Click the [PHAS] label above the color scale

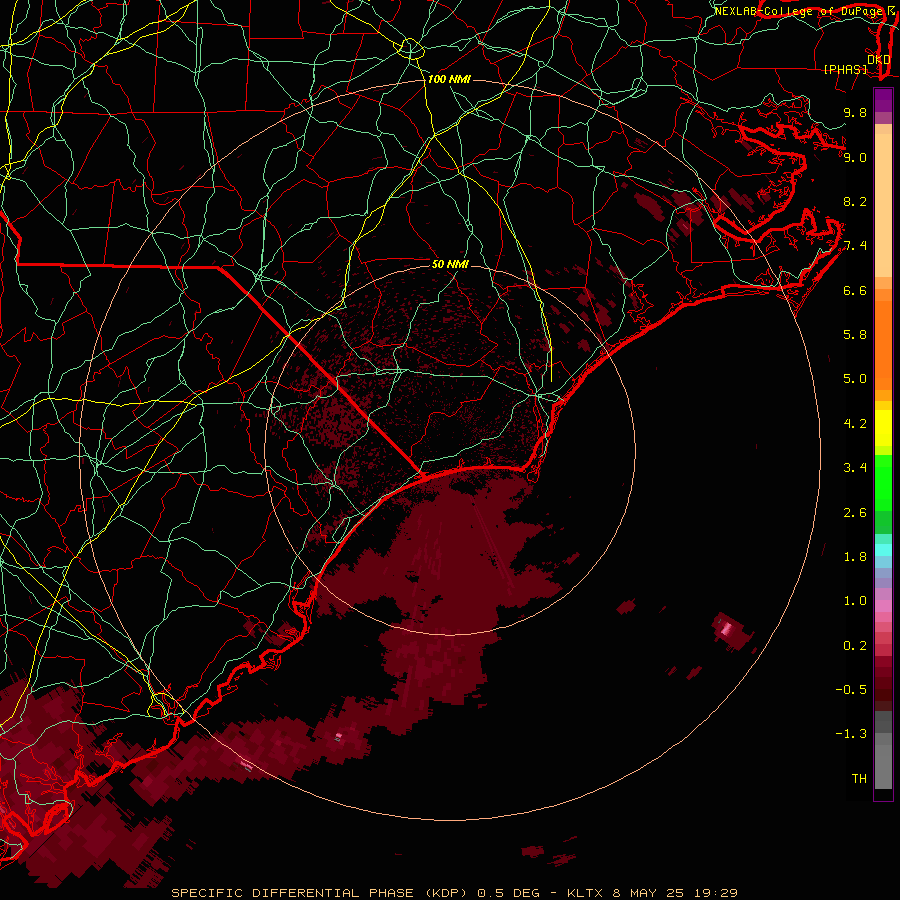click(845, 69)
